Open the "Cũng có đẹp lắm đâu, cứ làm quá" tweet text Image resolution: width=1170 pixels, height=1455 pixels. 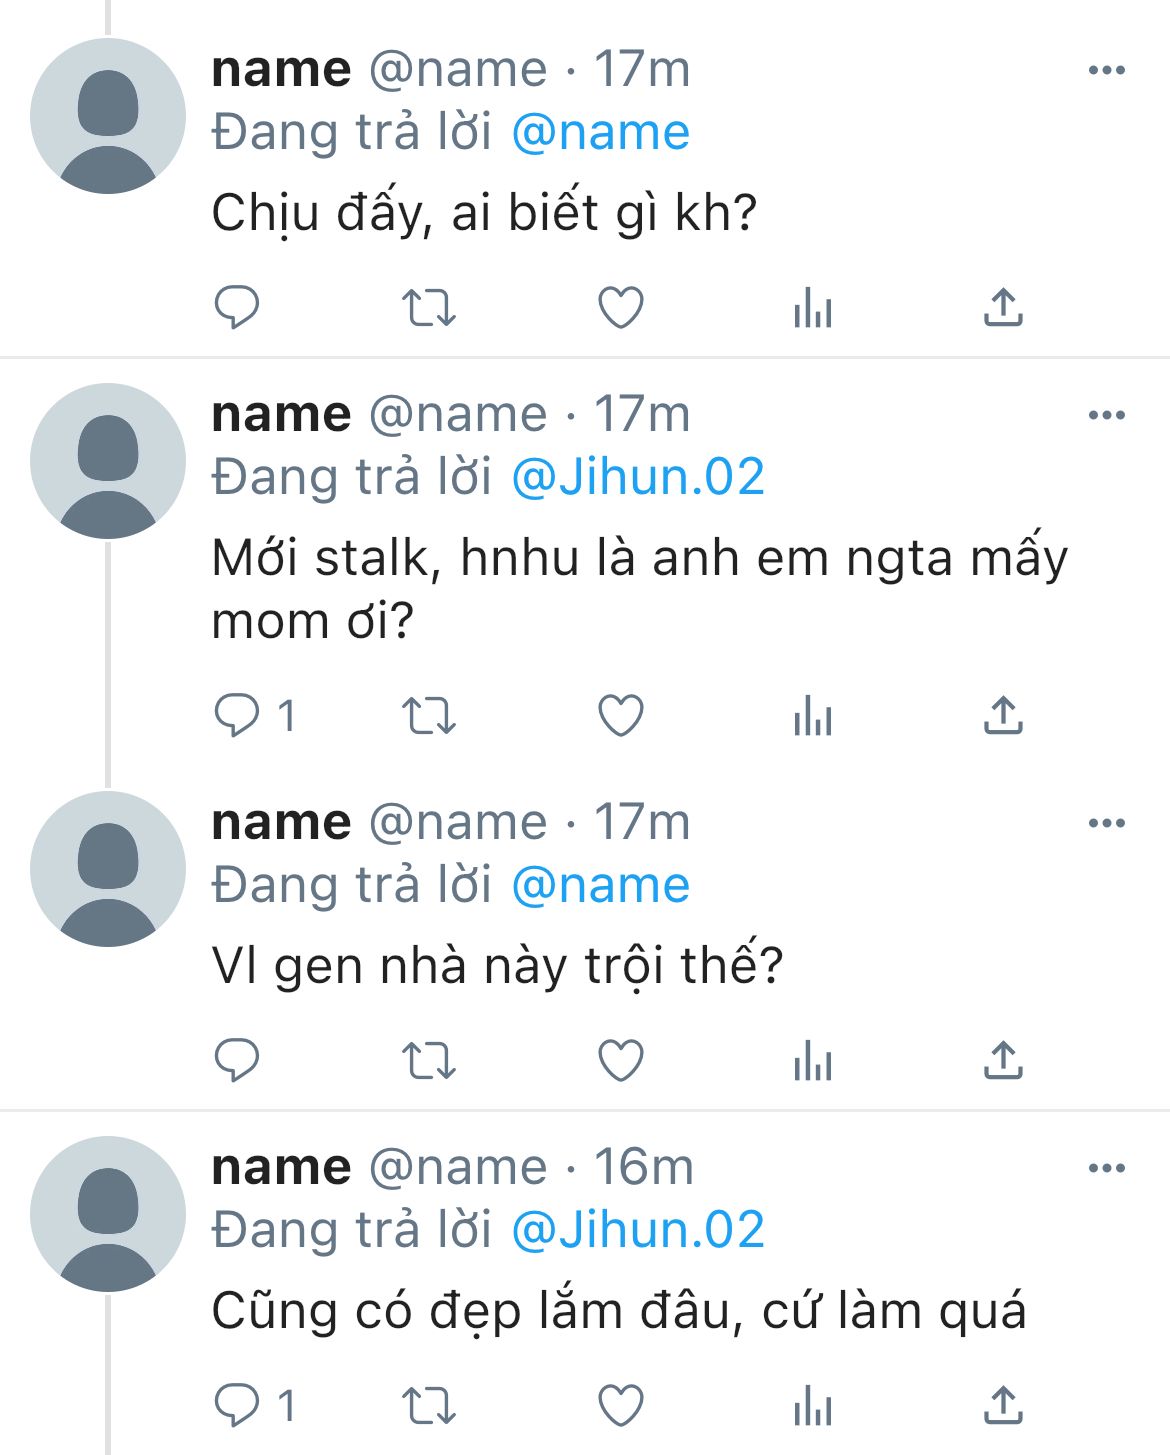pos(618,1311)
